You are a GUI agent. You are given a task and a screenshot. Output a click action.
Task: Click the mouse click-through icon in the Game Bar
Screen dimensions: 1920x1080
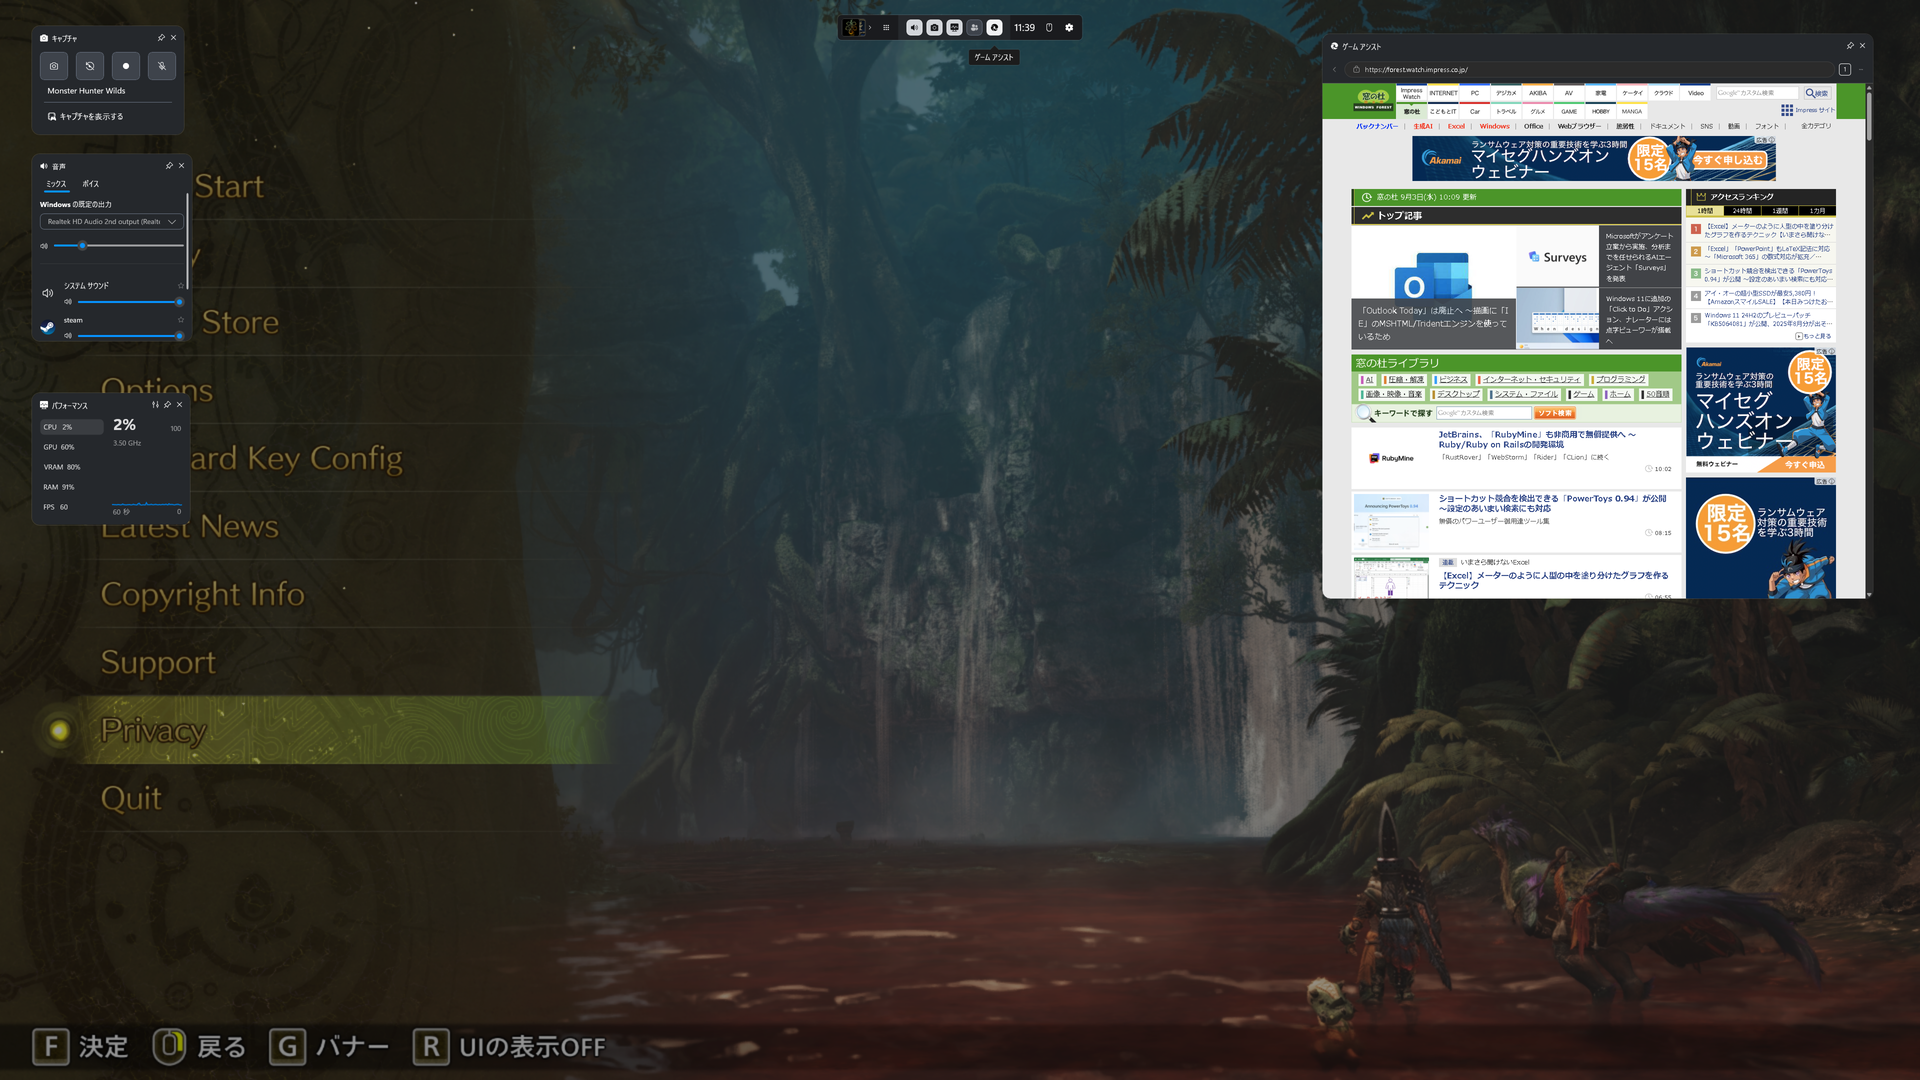click(1049, 28)
